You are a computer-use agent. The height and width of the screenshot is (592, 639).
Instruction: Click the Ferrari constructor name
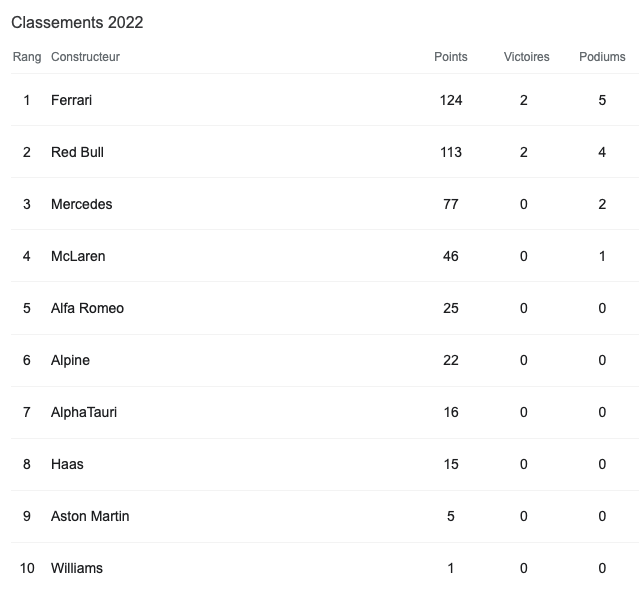71,100
